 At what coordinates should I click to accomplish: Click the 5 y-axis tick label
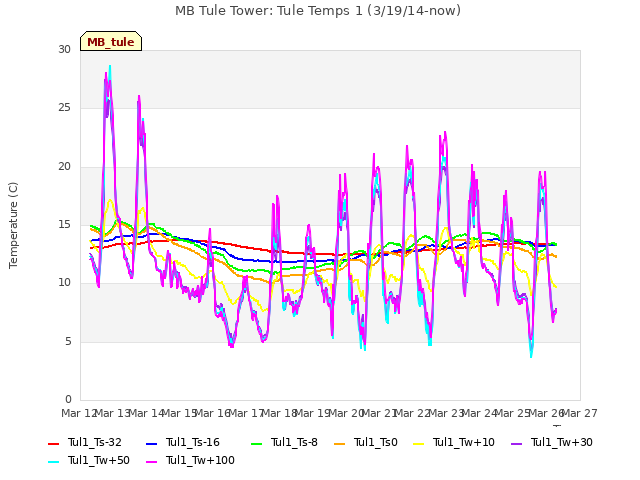tap(68, 341)
